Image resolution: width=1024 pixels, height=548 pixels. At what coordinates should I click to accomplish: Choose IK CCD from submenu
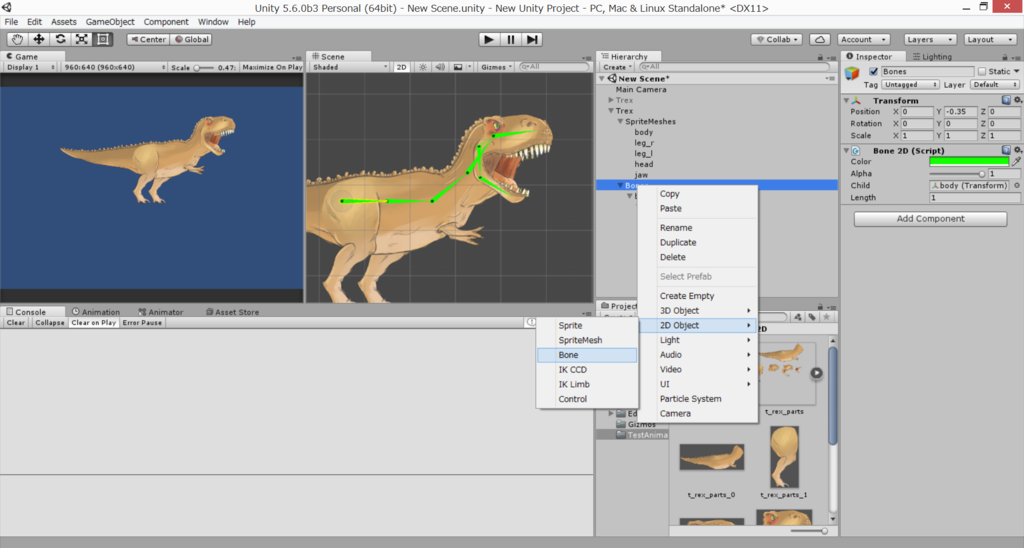pyautogui.click(x=586, y=370)
